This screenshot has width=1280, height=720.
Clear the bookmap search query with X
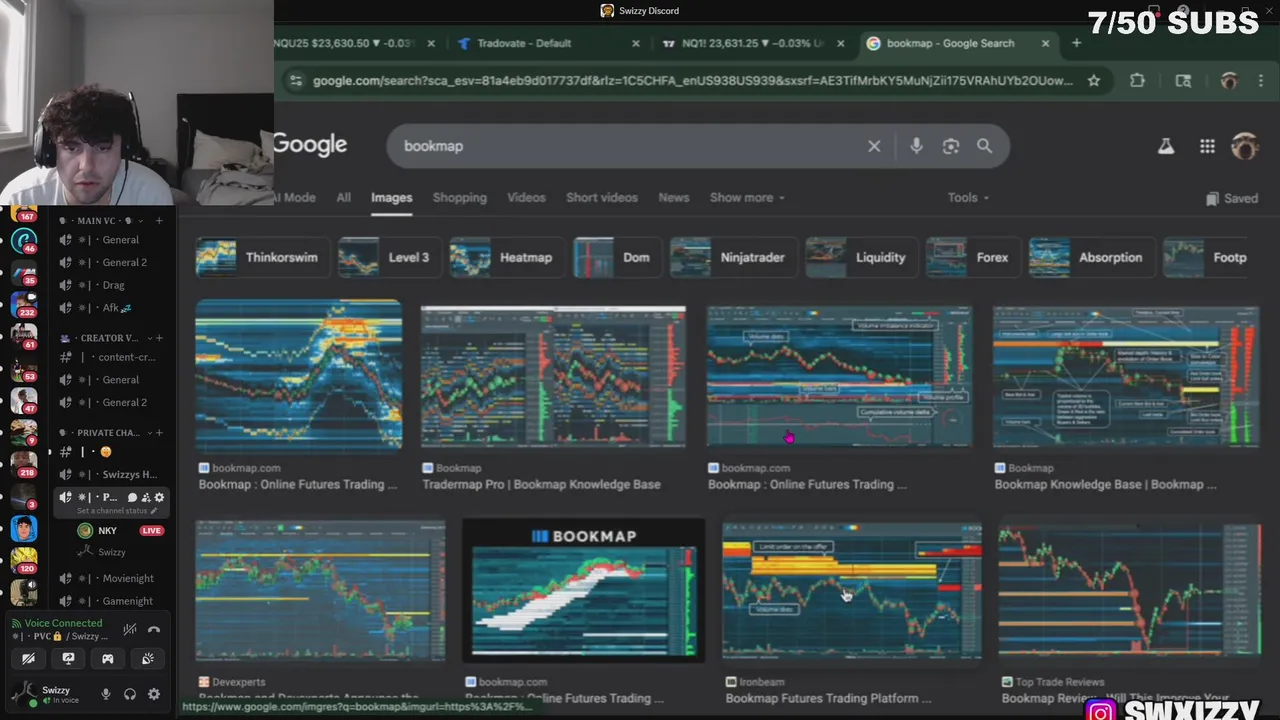click(874, 146)
